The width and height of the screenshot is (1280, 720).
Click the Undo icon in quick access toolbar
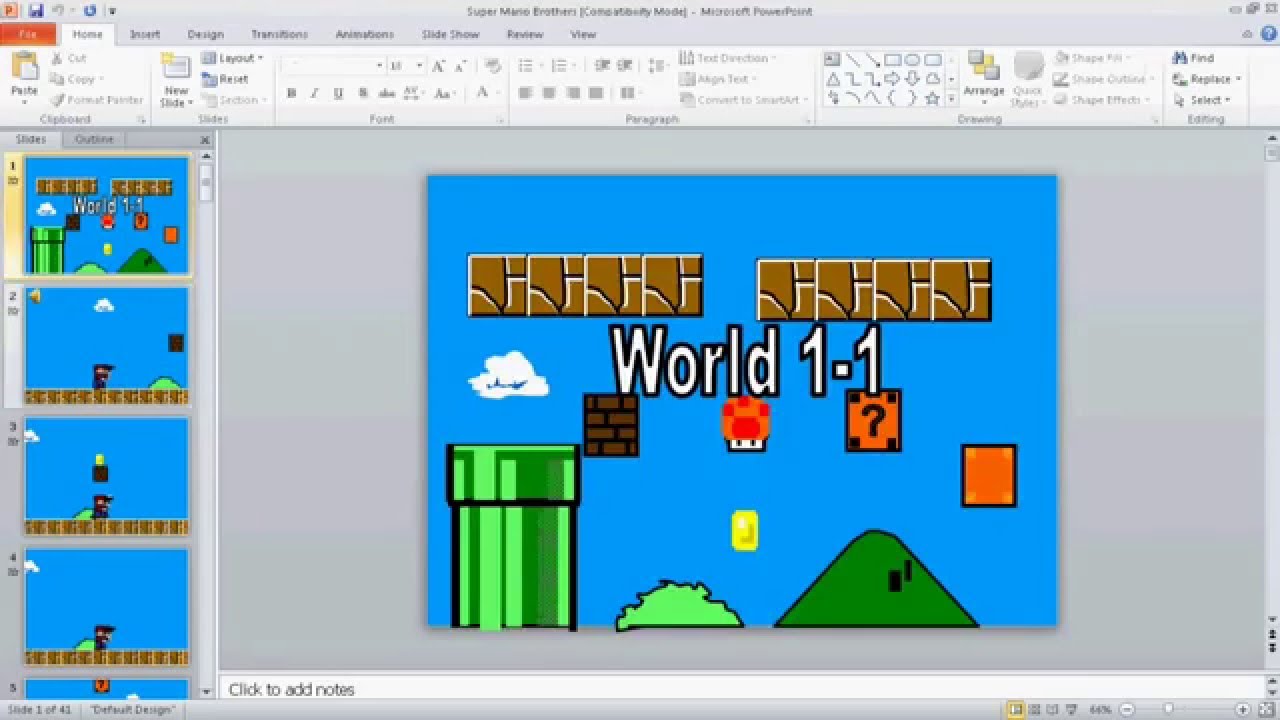59,10
